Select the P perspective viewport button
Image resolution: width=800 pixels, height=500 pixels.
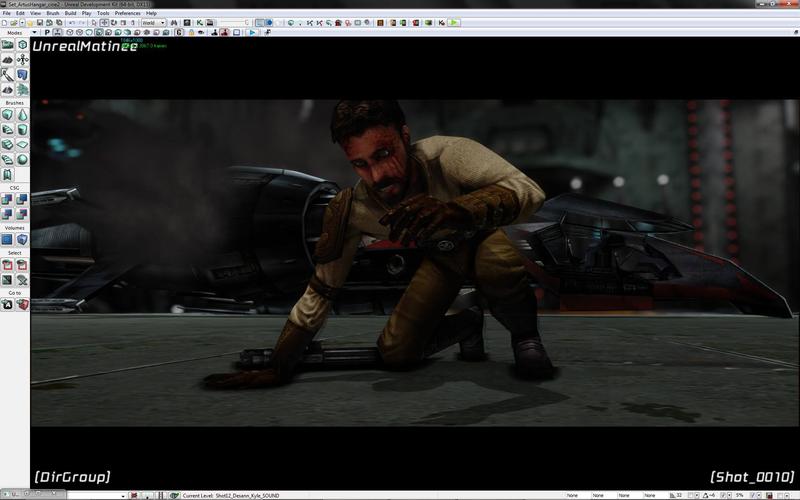click(47, 33)
